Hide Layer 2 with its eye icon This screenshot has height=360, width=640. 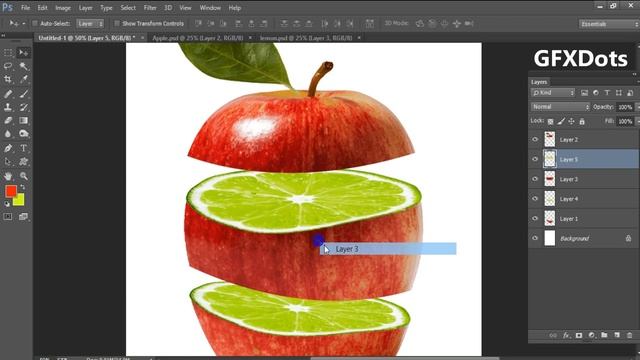(x=535, y=140)
